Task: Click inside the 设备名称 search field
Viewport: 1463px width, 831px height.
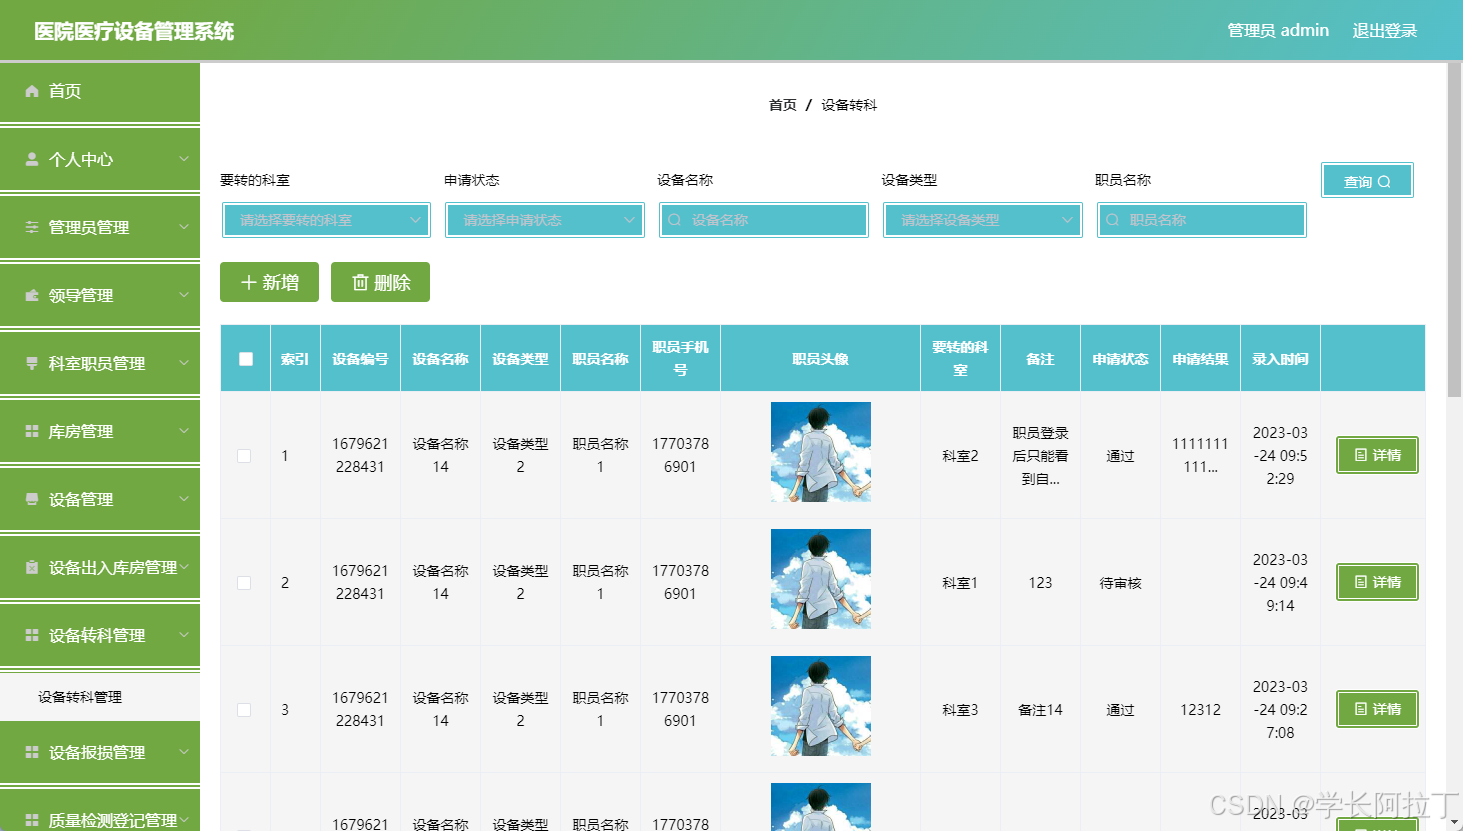Action: 763,220
